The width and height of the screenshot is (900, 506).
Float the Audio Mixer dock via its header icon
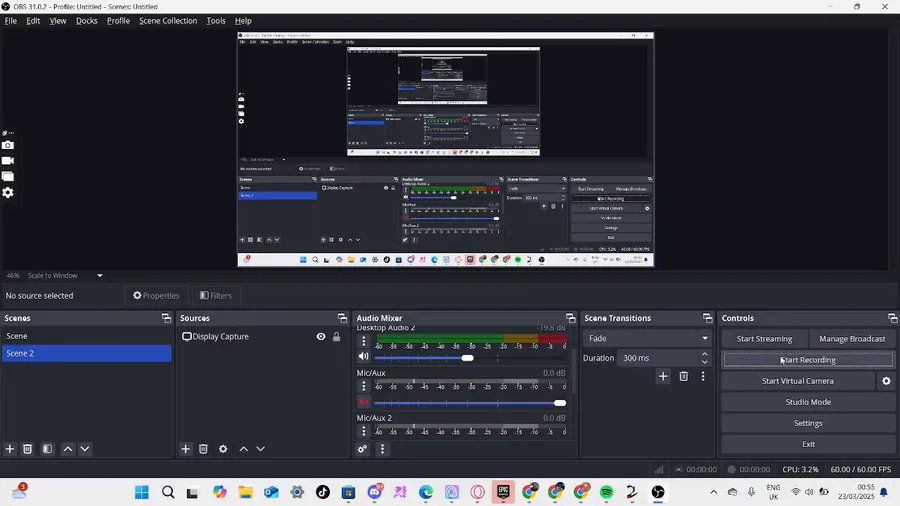tap(571, 318)
